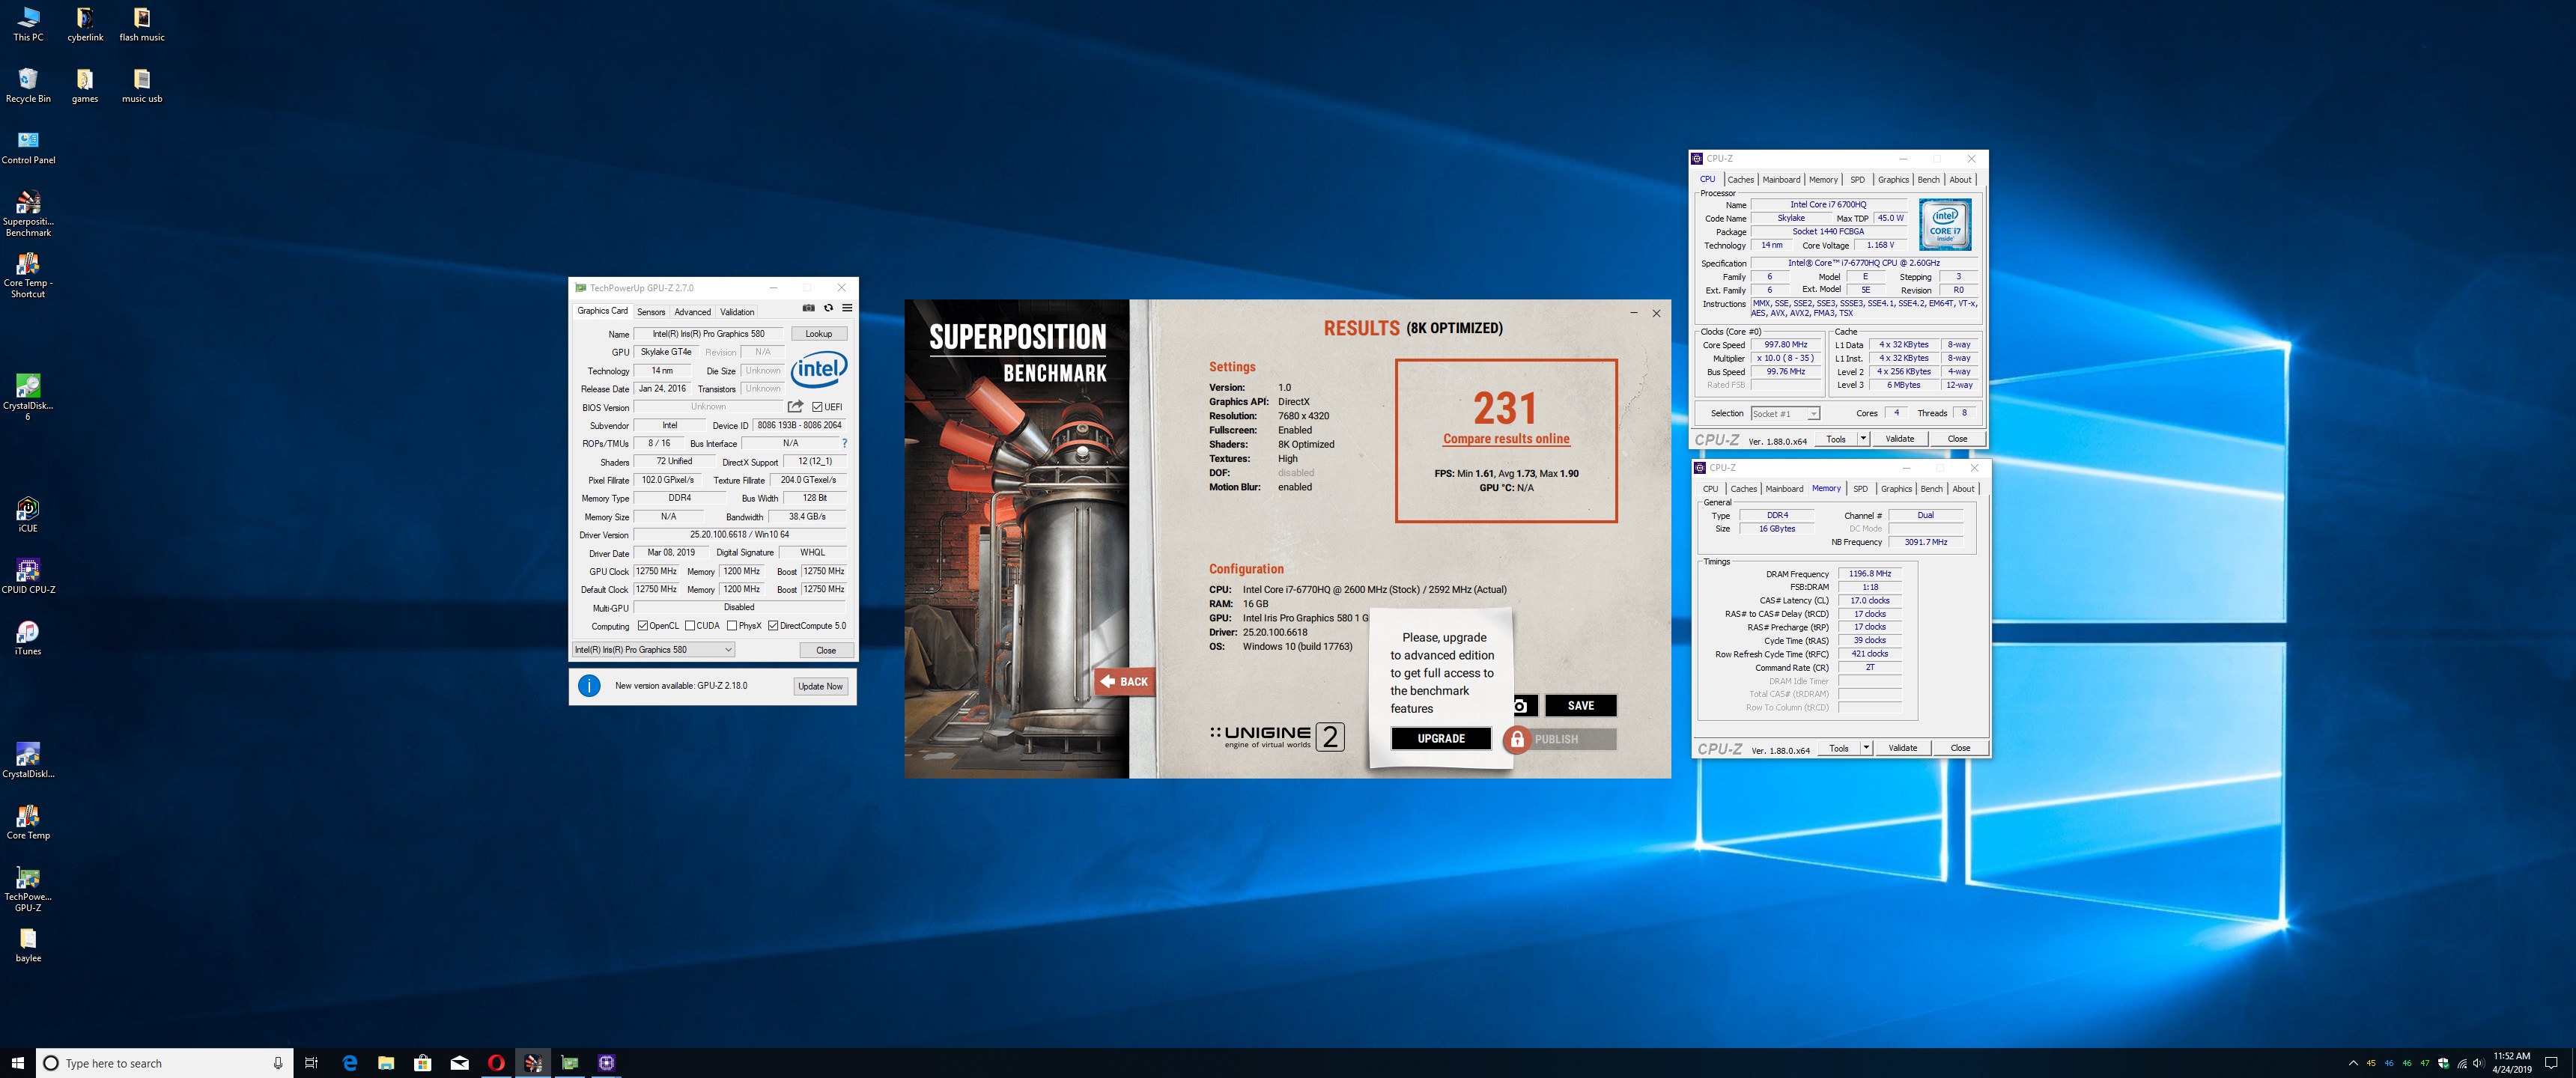Screen dimensions: 2576x1078
Task: Click the UPGRADE button in Superposition
Action: 1441,739
